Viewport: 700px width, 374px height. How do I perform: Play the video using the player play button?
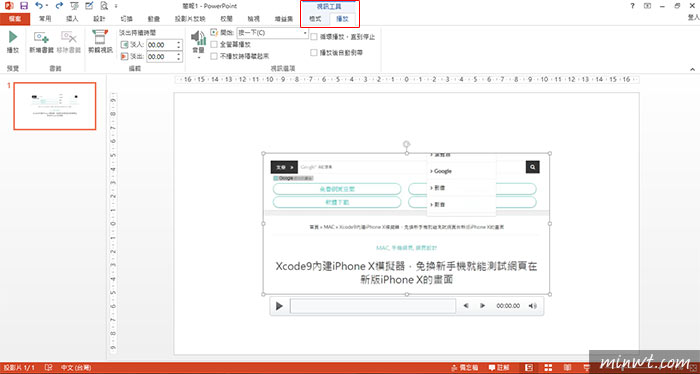[x=279, y=306]
